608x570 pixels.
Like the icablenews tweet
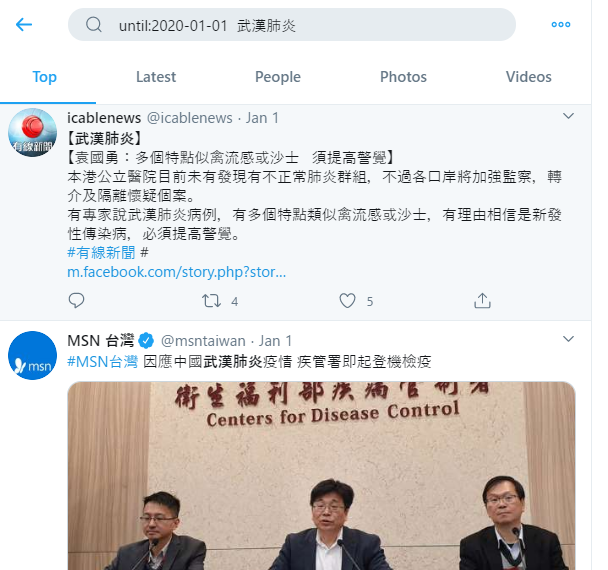coord(347,301)
